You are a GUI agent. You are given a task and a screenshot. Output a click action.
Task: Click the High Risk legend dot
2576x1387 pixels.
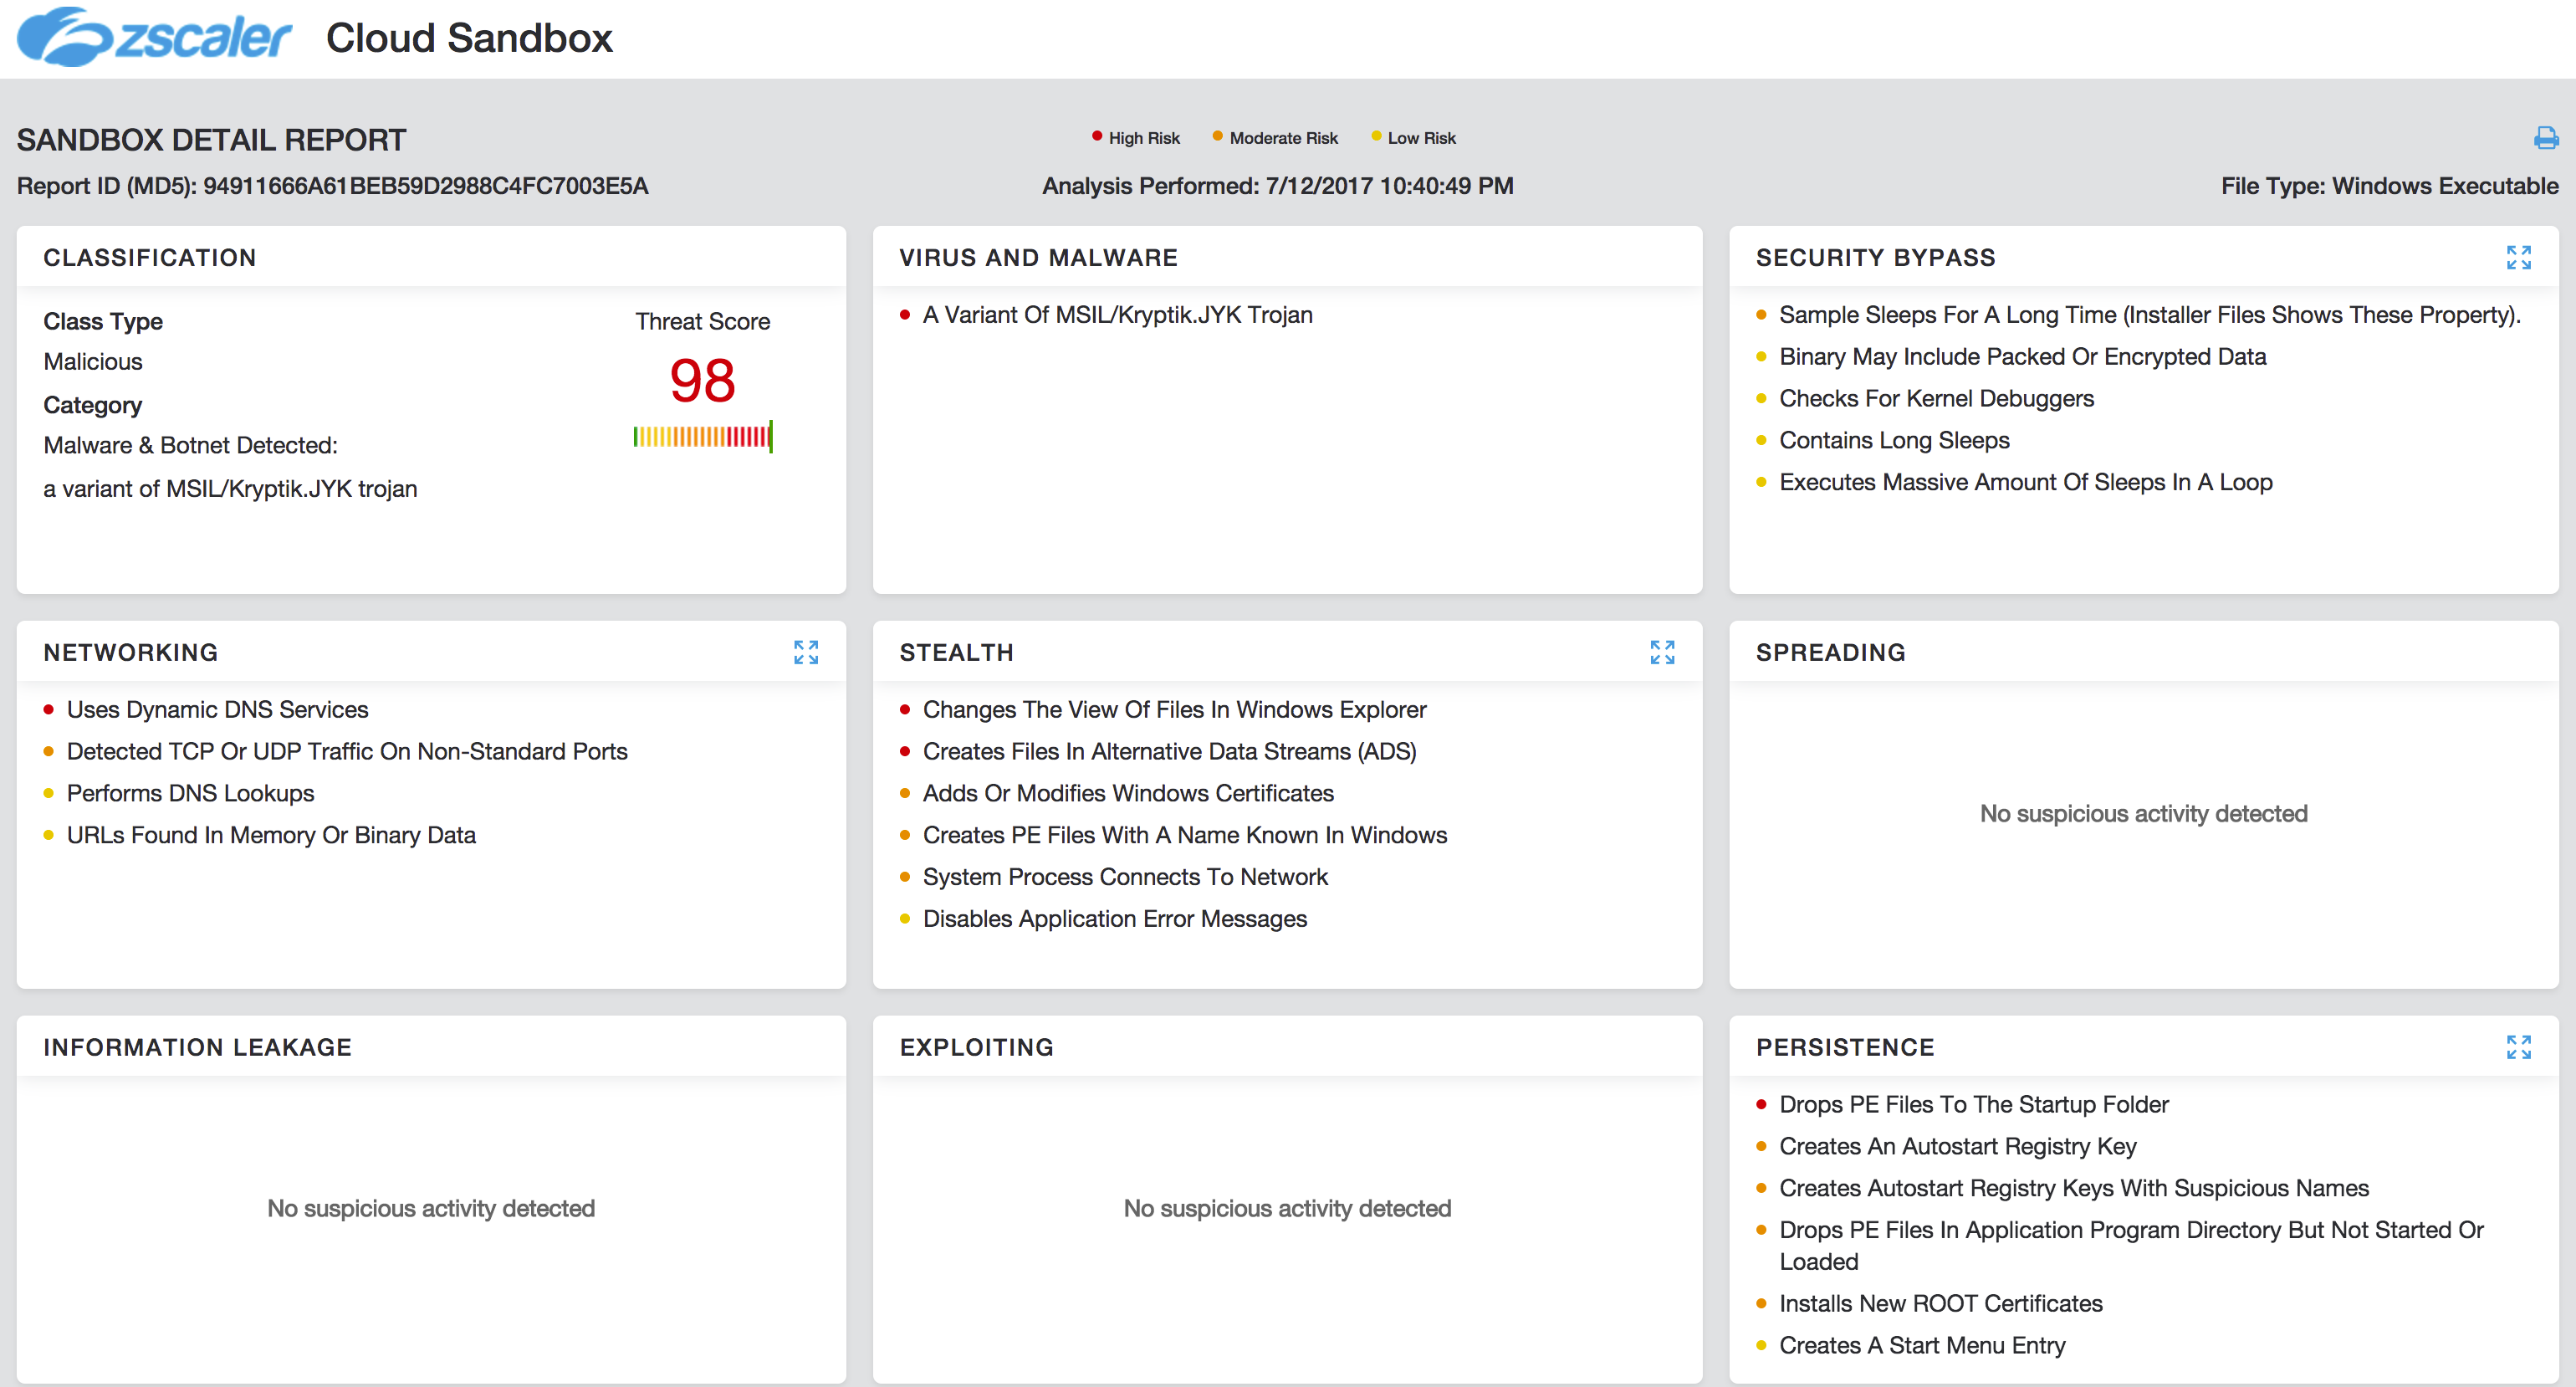tap(1097, 136)
